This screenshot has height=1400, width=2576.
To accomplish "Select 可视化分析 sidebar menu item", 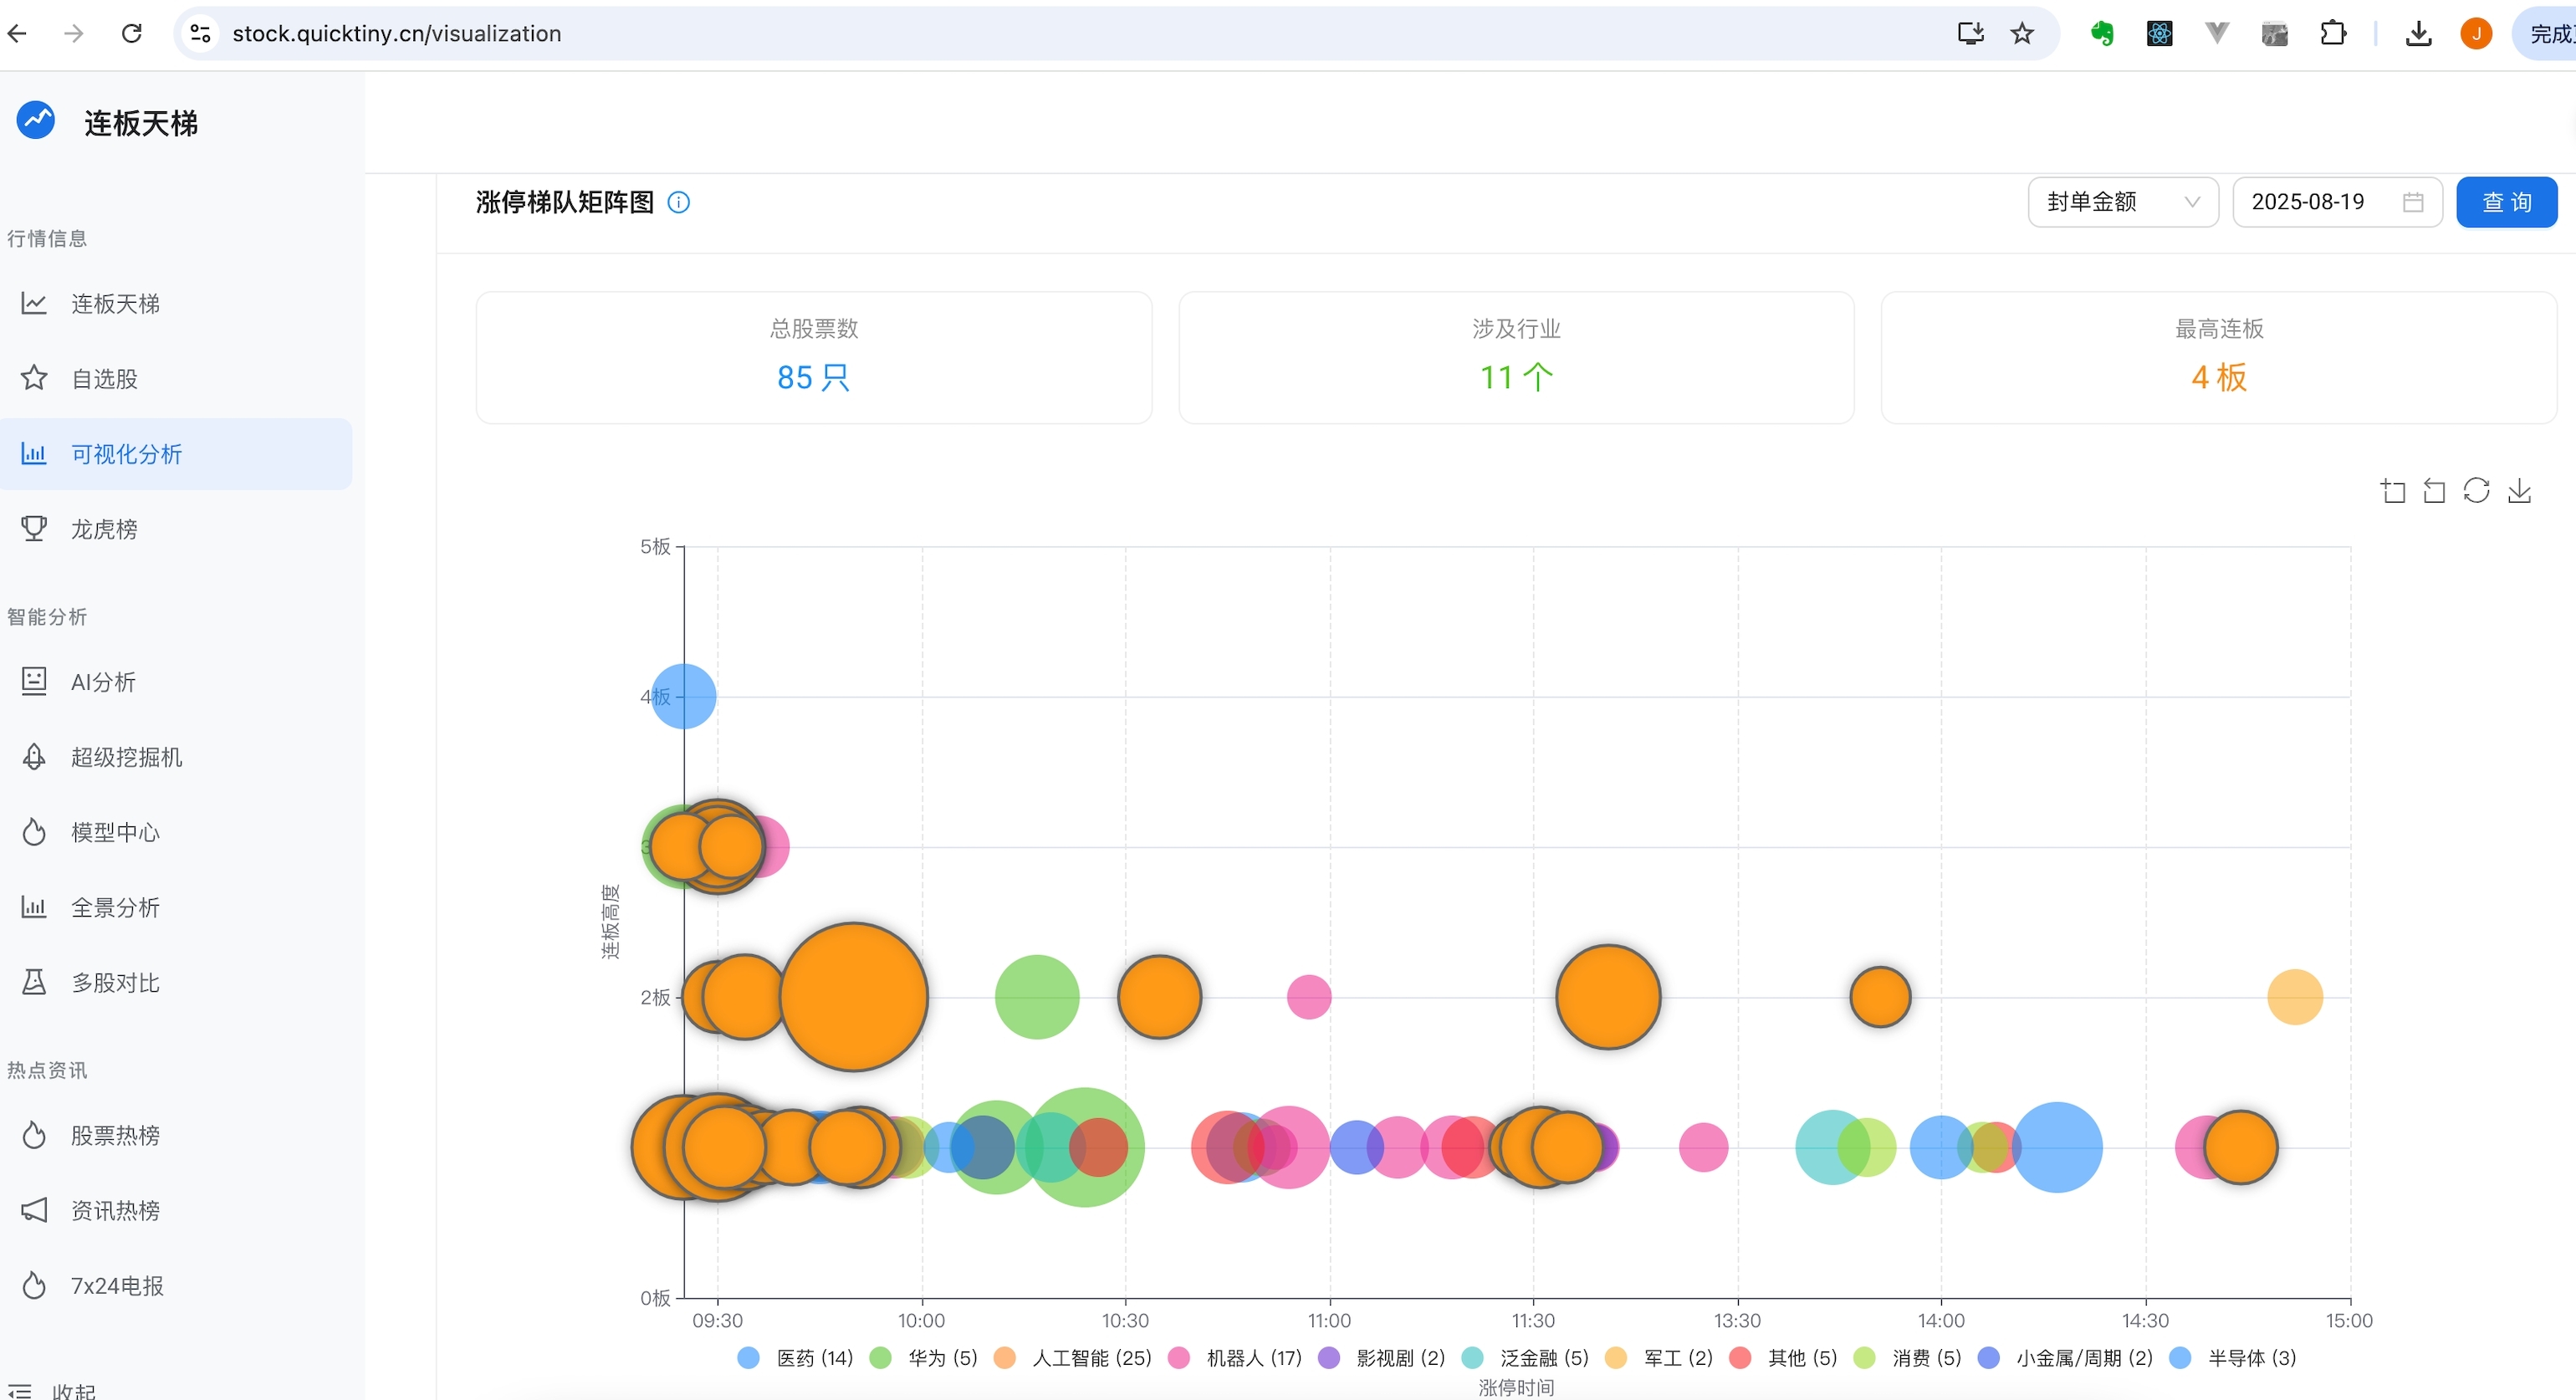I will pos(176,454).
